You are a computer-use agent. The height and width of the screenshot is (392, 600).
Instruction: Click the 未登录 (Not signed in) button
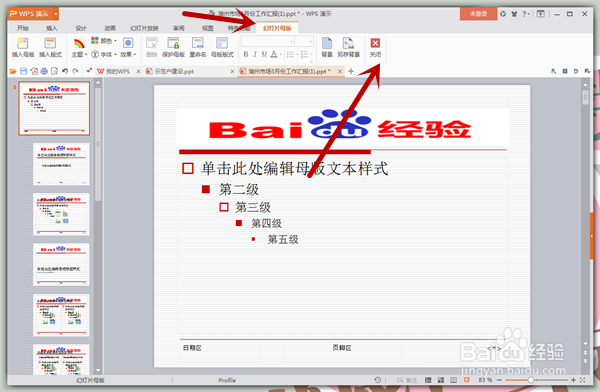click(478, 14)
